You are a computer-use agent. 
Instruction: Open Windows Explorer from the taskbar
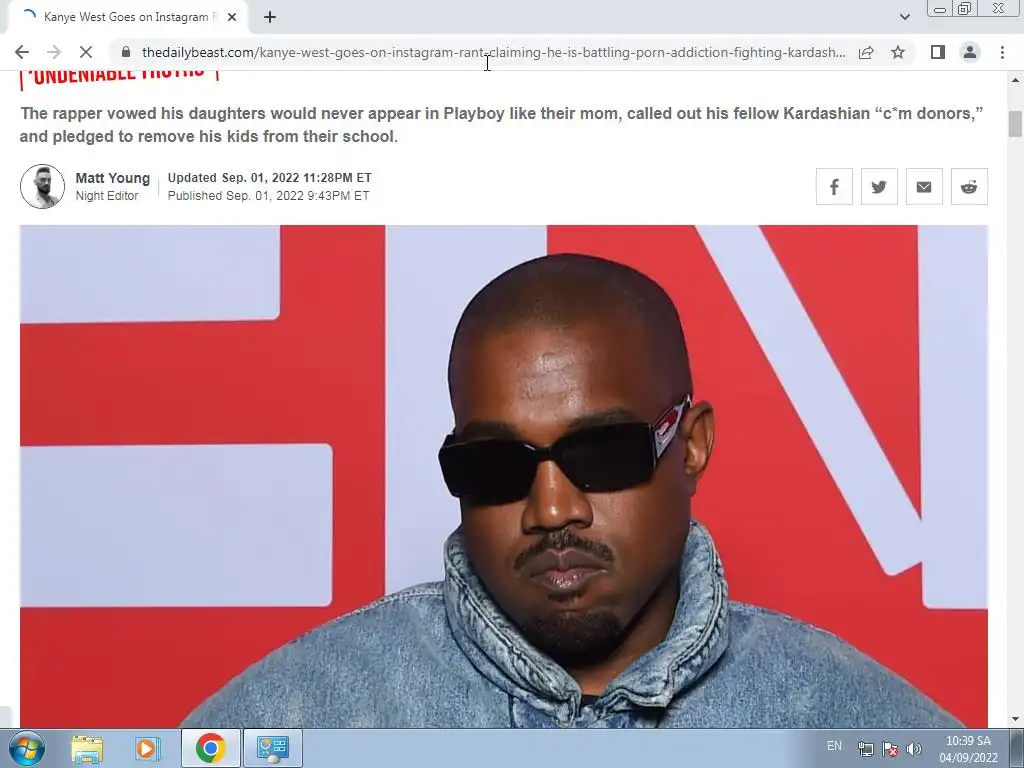[x=87, y=748]
